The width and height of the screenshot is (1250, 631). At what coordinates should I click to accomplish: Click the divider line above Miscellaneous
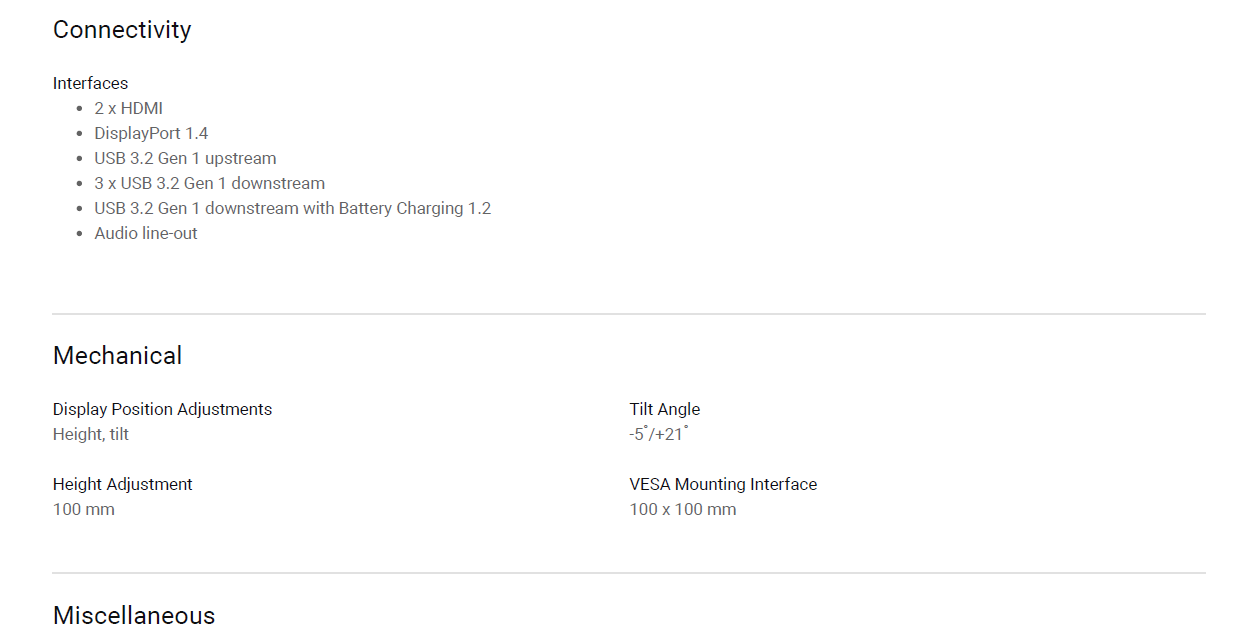[629, 573]
